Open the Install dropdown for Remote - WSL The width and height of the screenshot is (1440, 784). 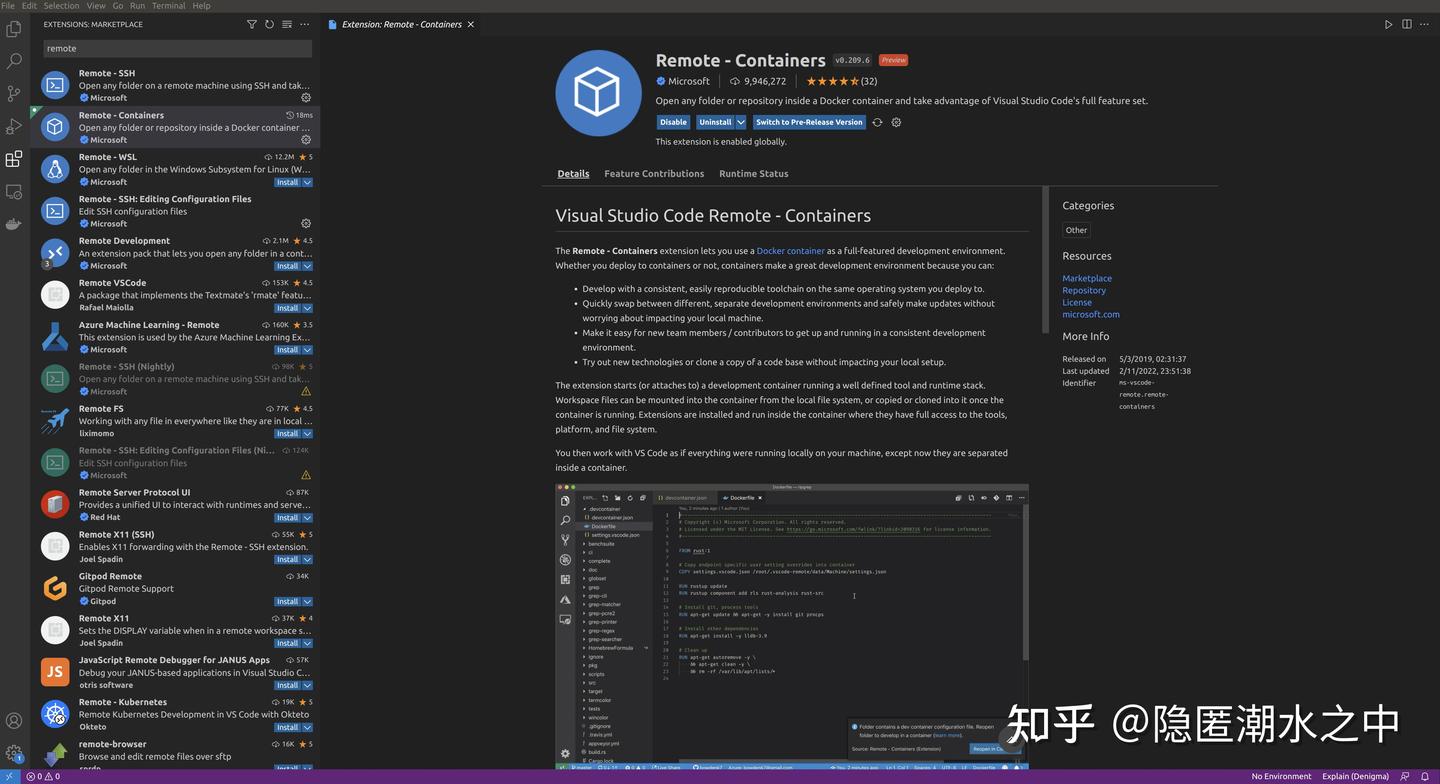305,182
